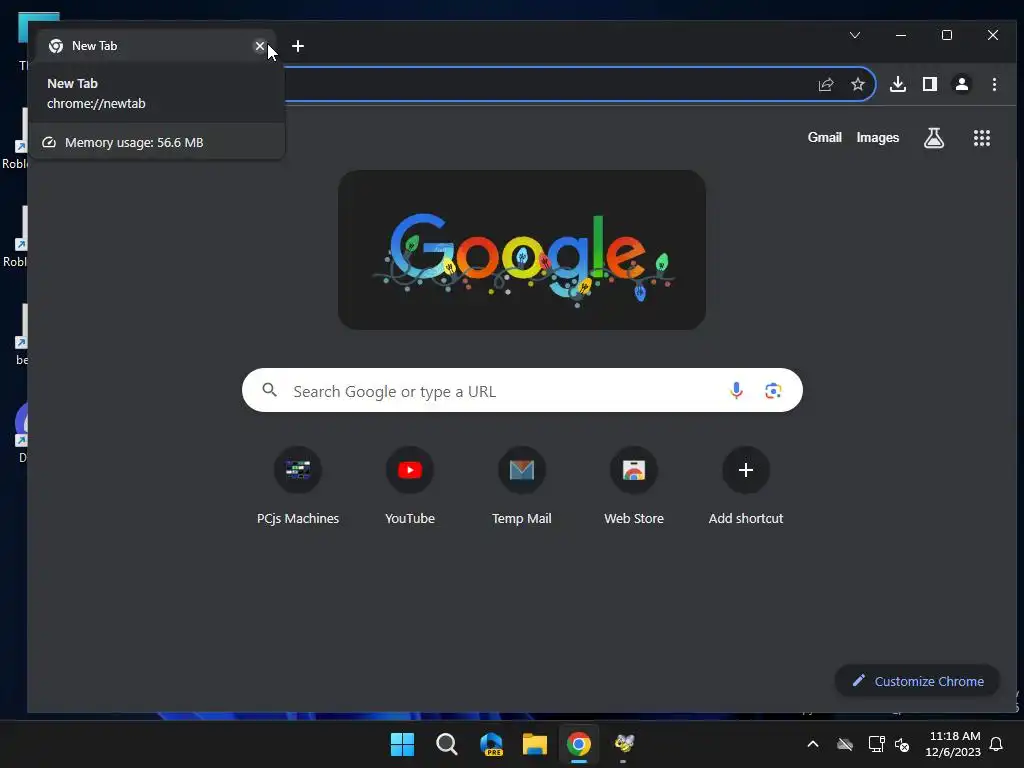Select the New Tab tab title

[95, 46]
